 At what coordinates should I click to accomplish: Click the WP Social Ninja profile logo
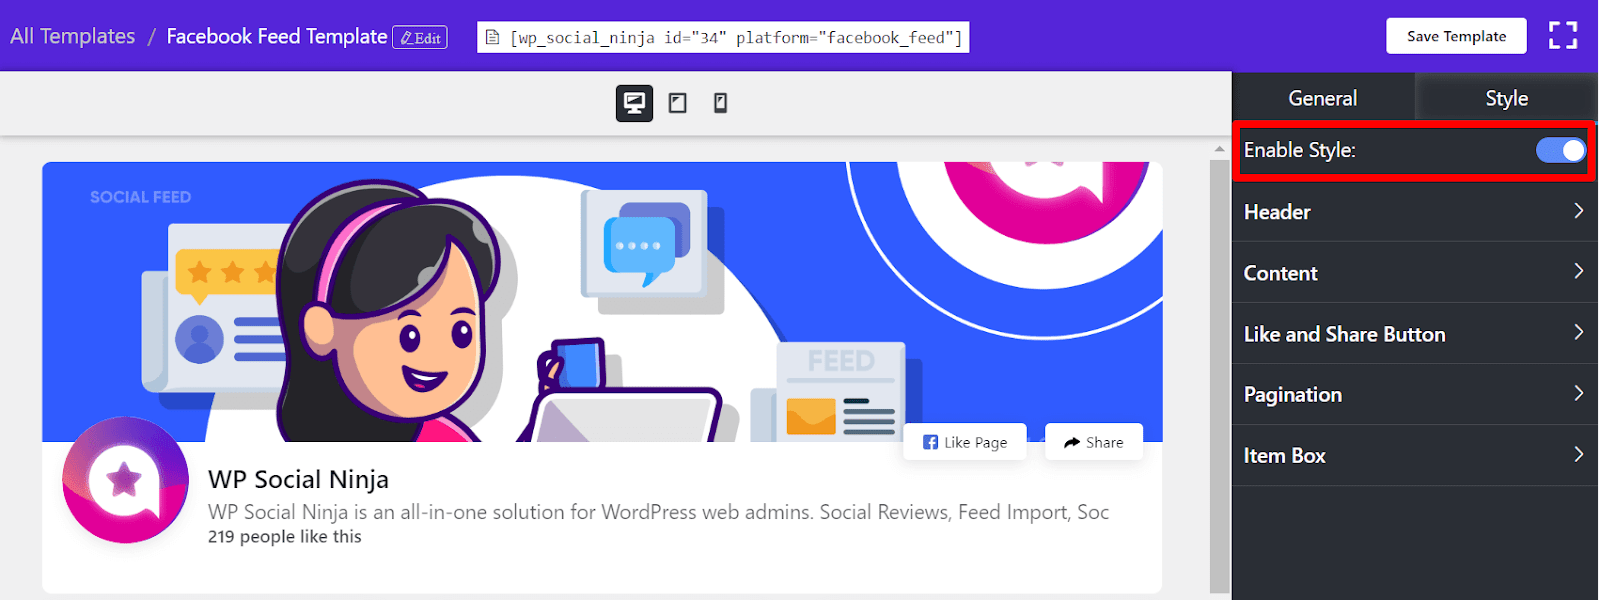125,480
